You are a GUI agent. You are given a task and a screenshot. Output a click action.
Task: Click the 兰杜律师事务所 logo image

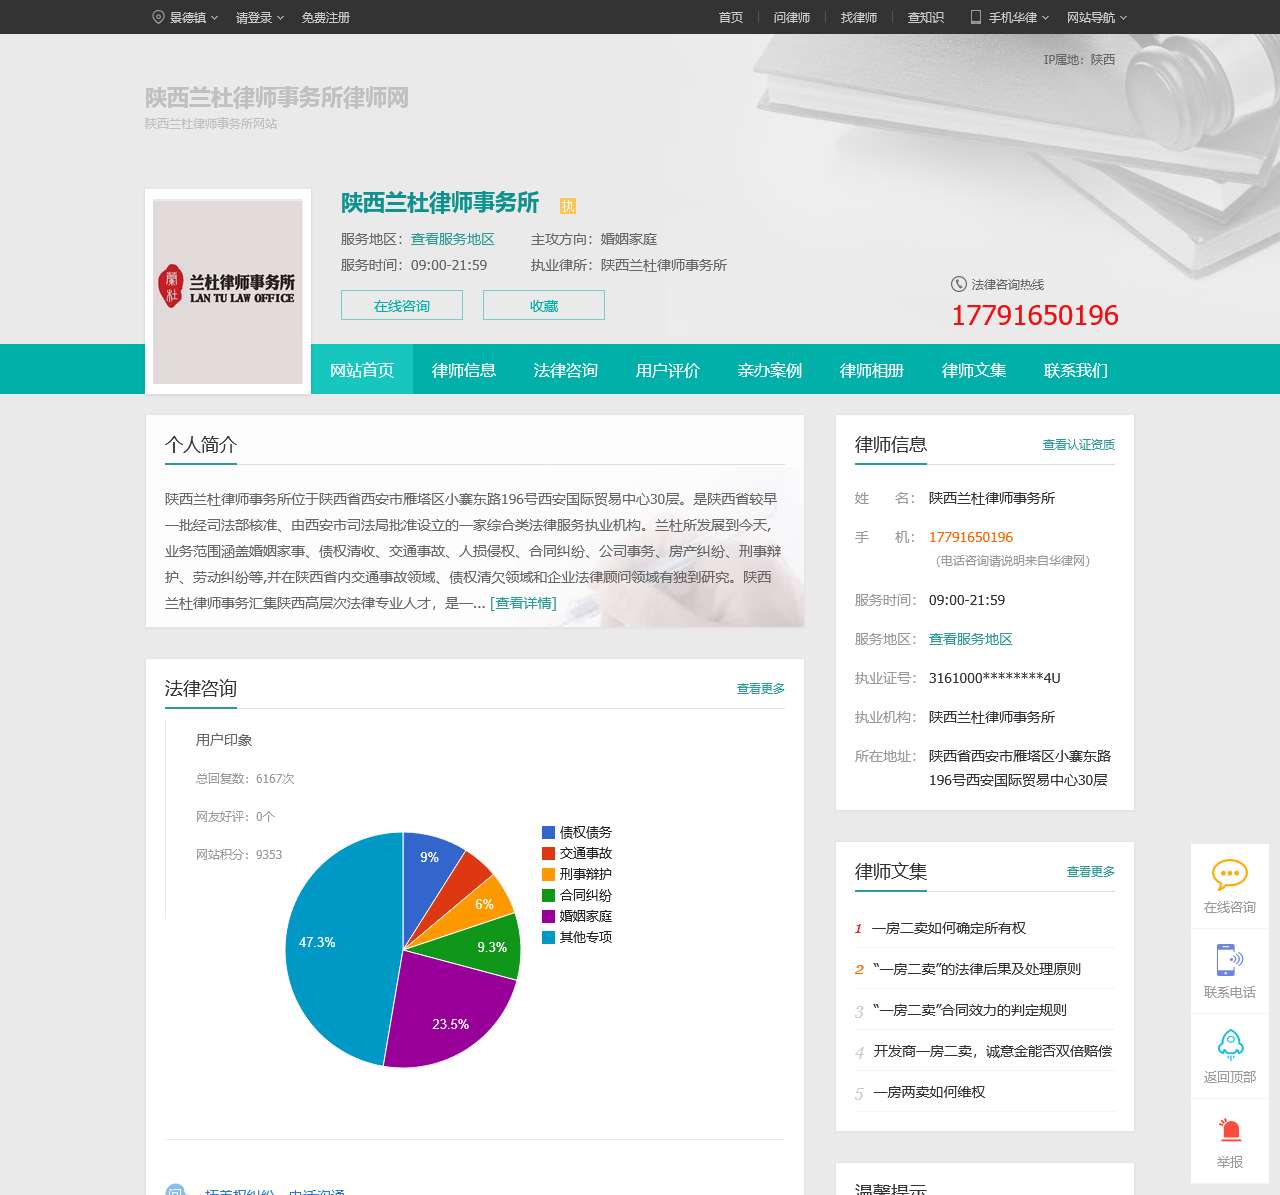click(228, 291)
